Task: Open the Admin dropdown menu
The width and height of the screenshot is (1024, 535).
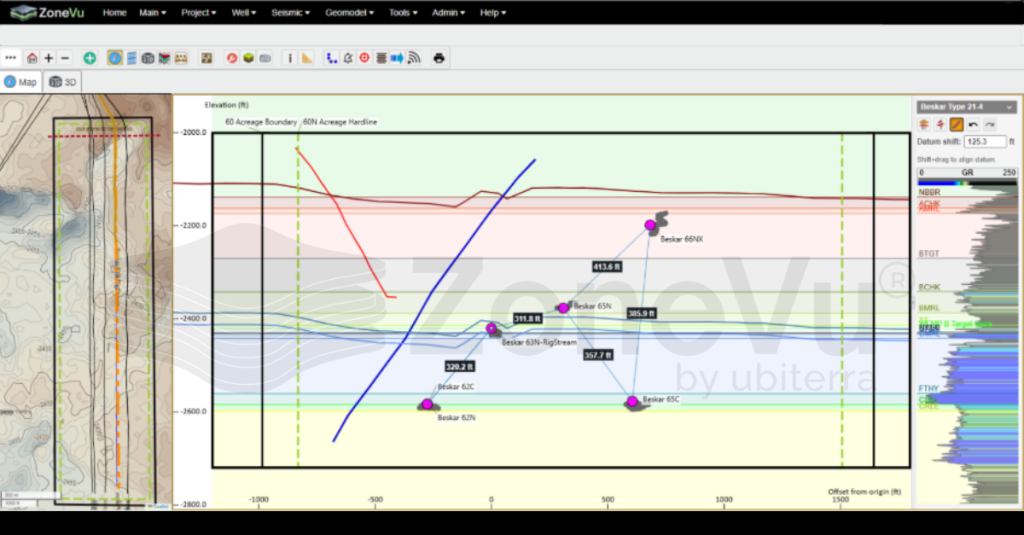Action: point(448,12)
